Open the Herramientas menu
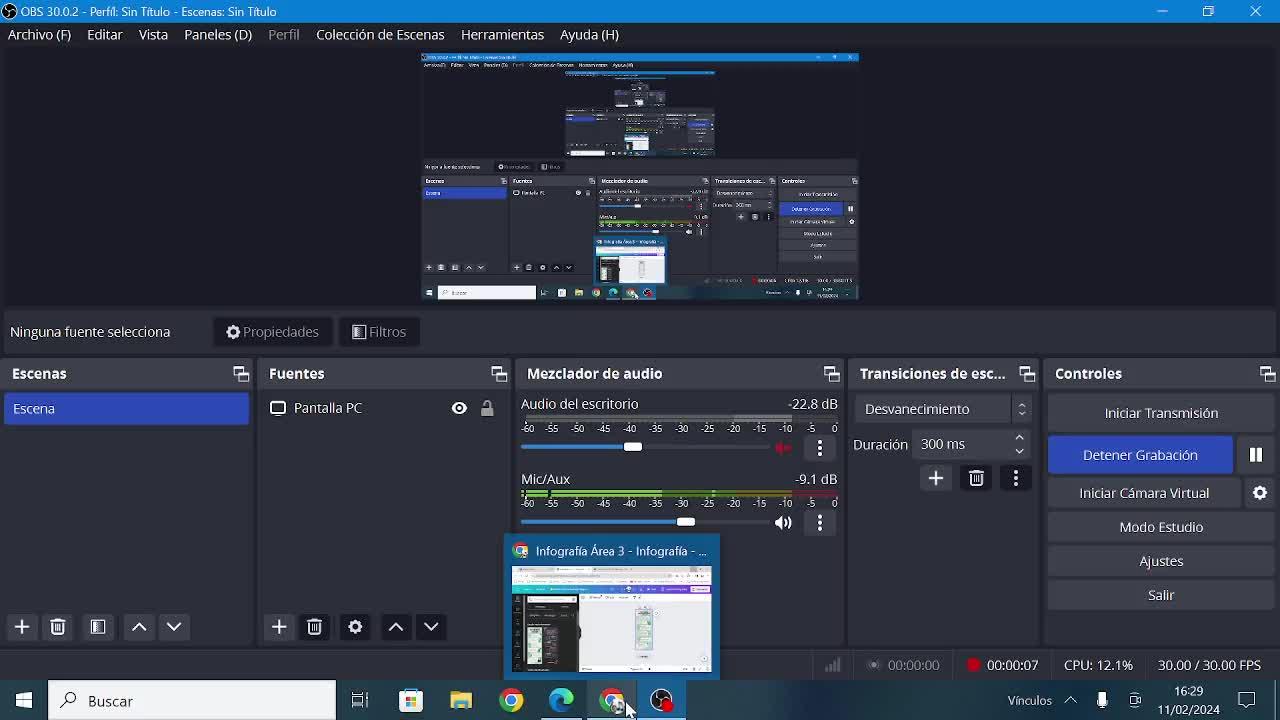 coord(502,35)
